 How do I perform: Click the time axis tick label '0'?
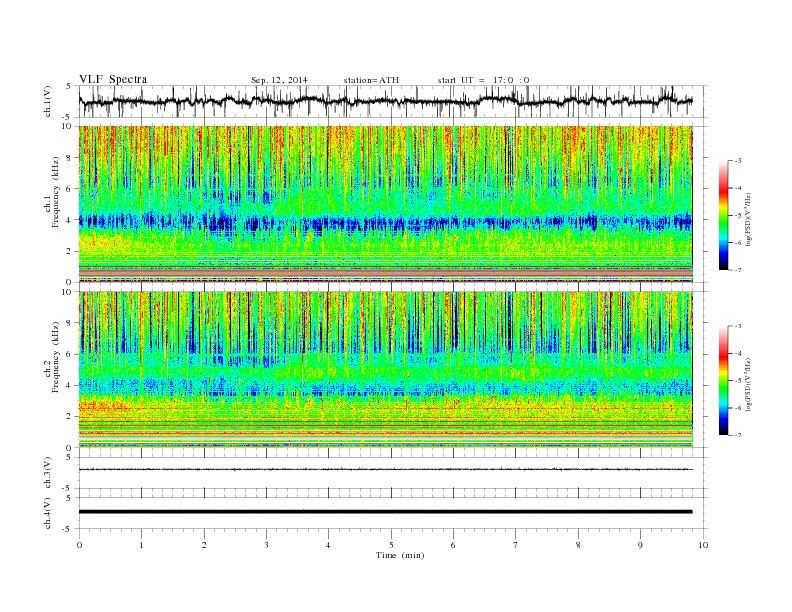(79, 545)
